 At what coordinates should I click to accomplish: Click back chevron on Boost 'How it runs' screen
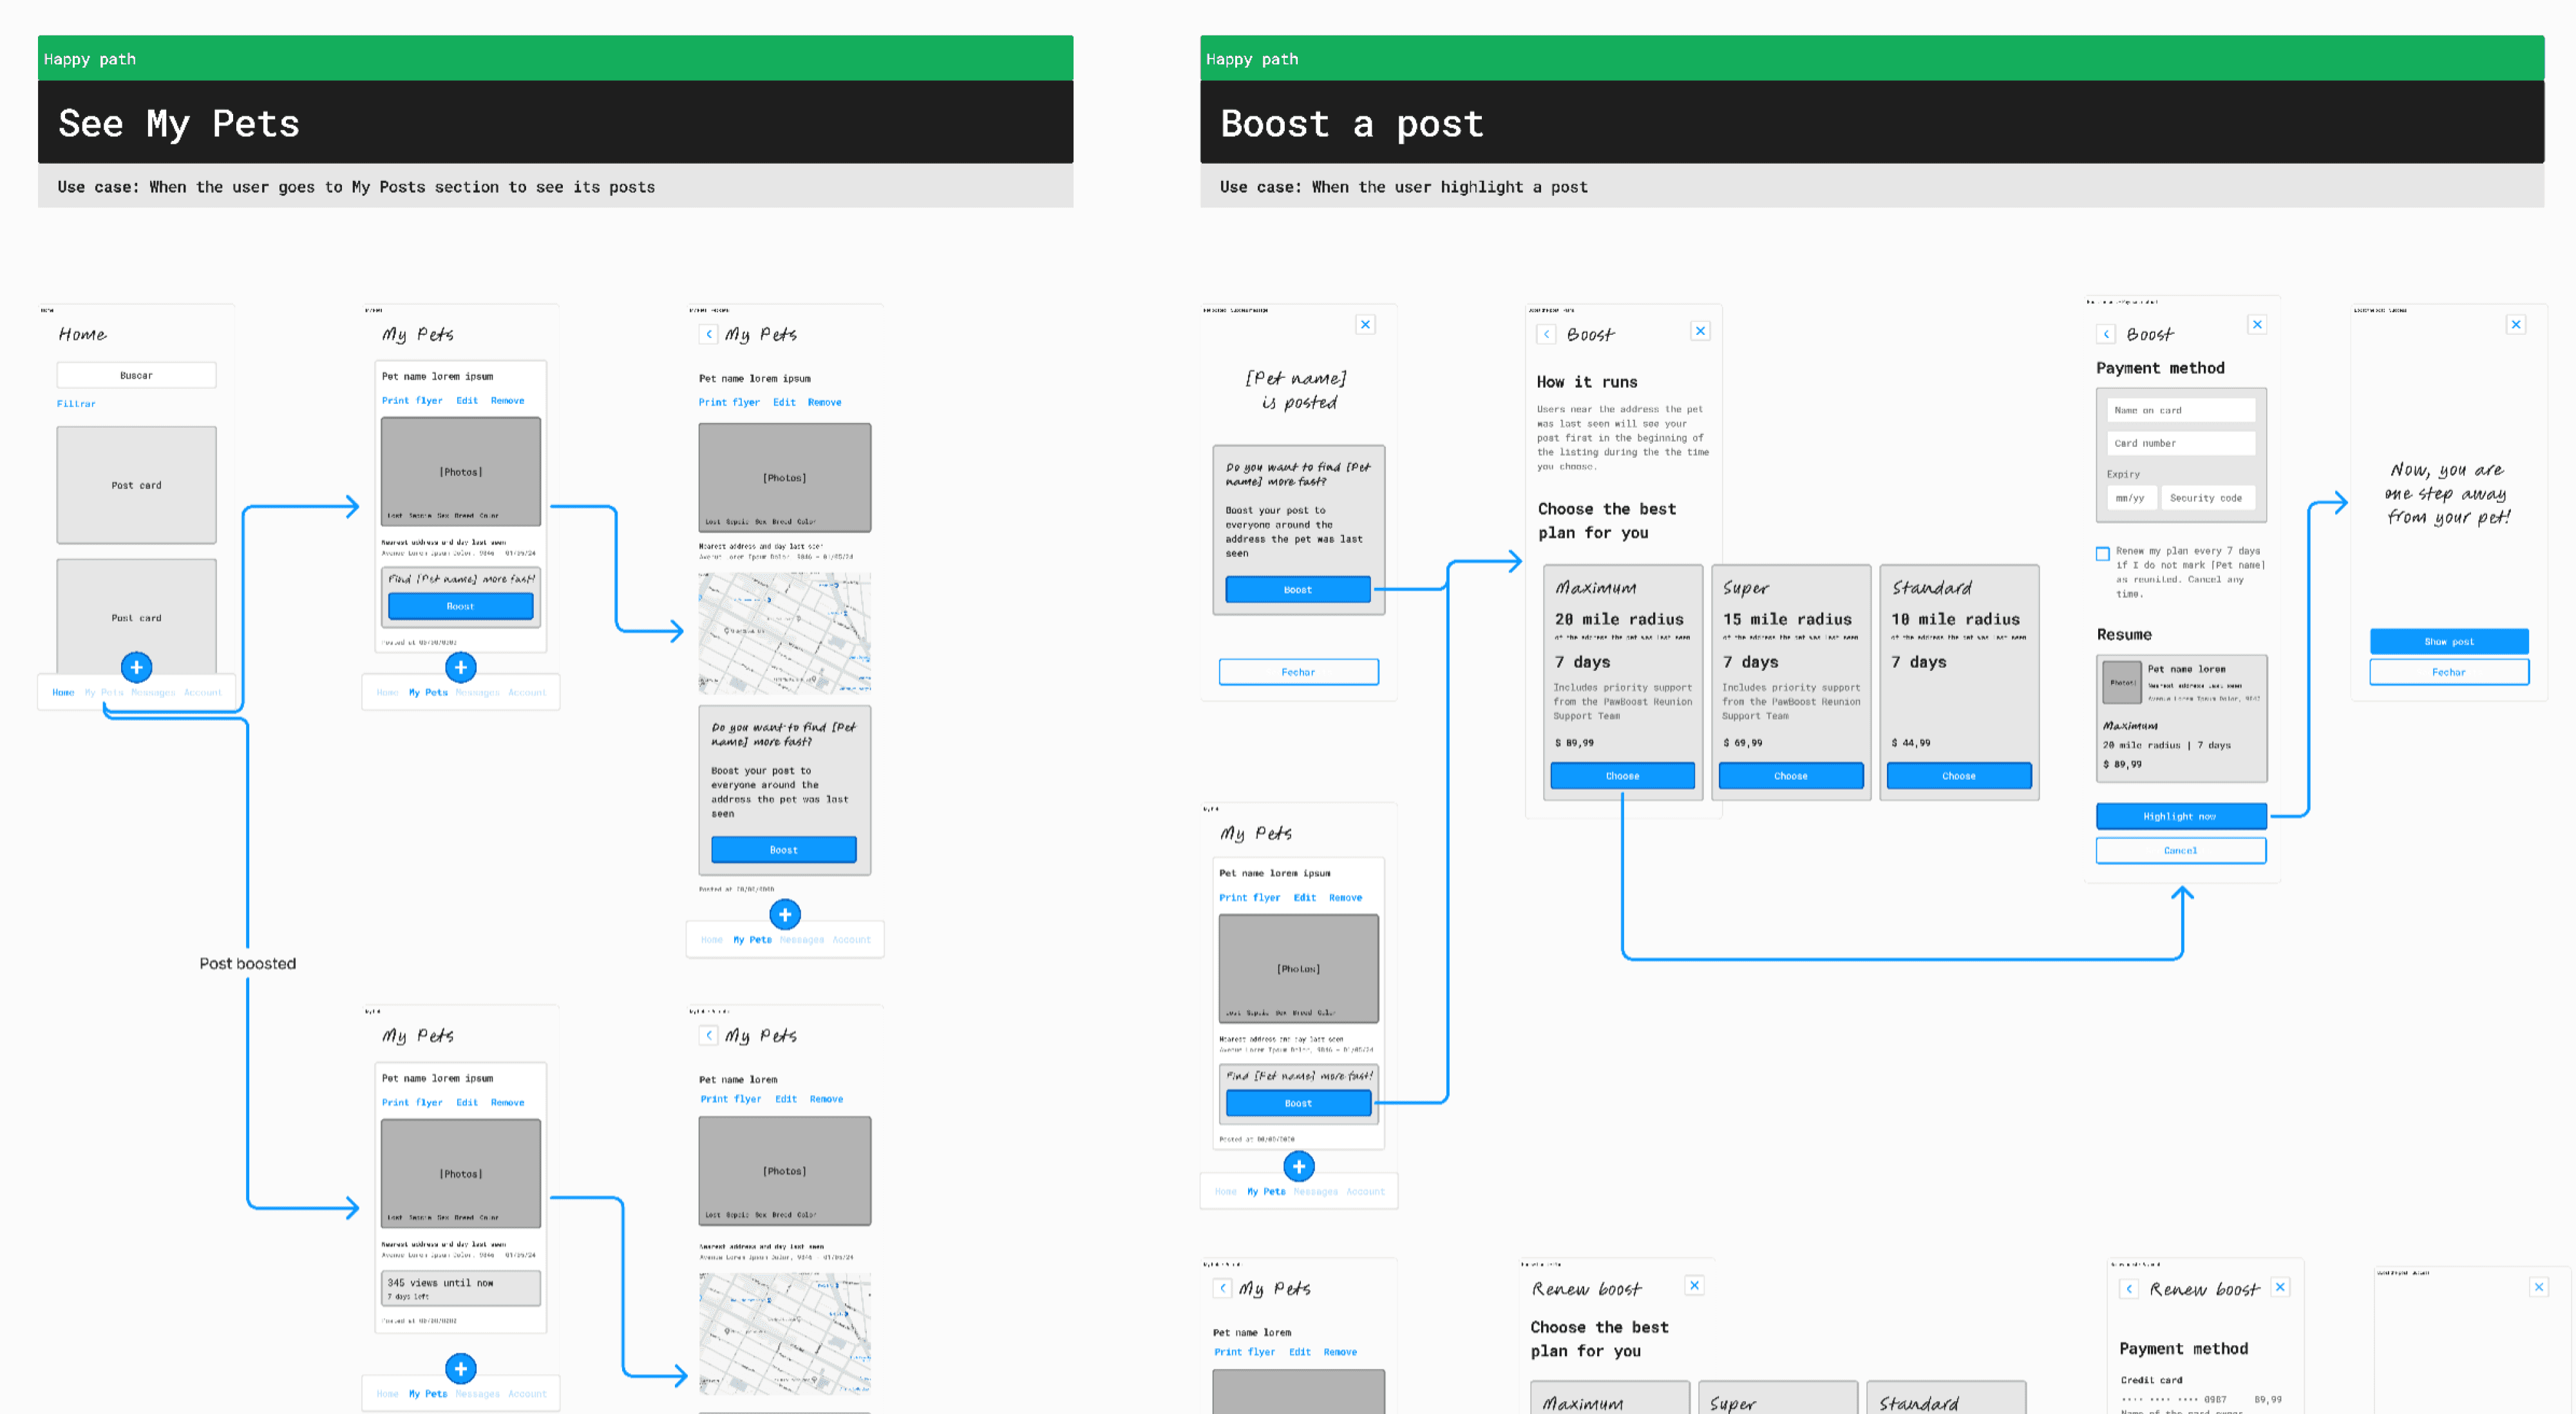(x=1546, y=334)
